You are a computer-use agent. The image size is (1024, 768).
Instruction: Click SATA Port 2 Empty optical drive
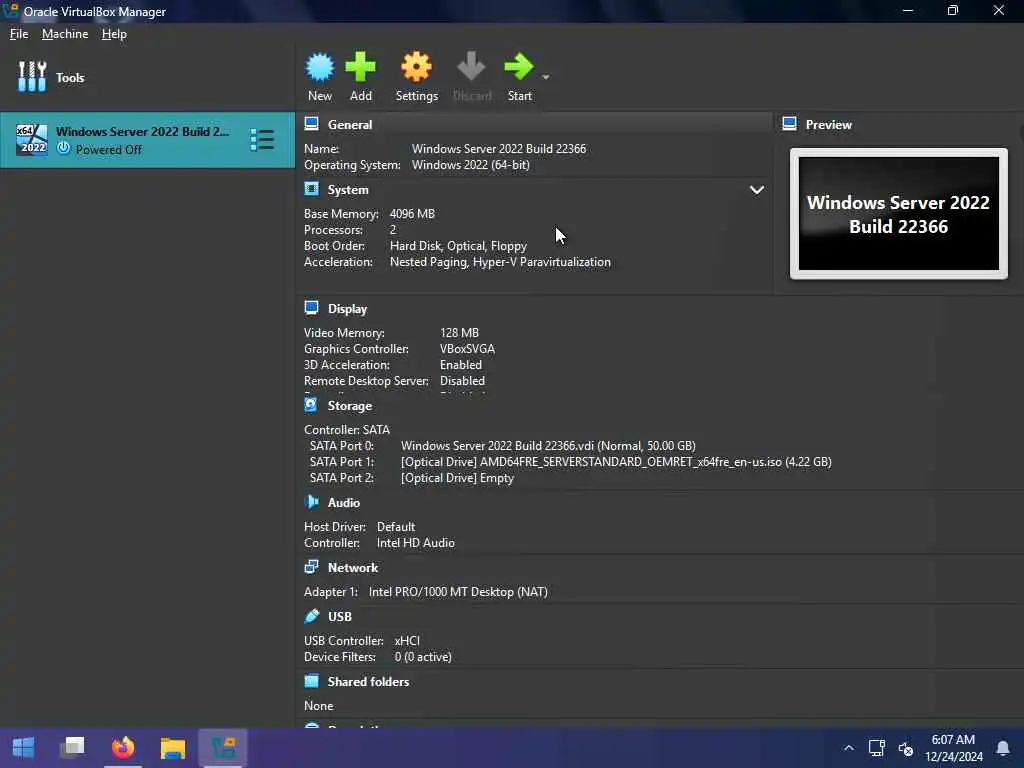tap(457, 477)
